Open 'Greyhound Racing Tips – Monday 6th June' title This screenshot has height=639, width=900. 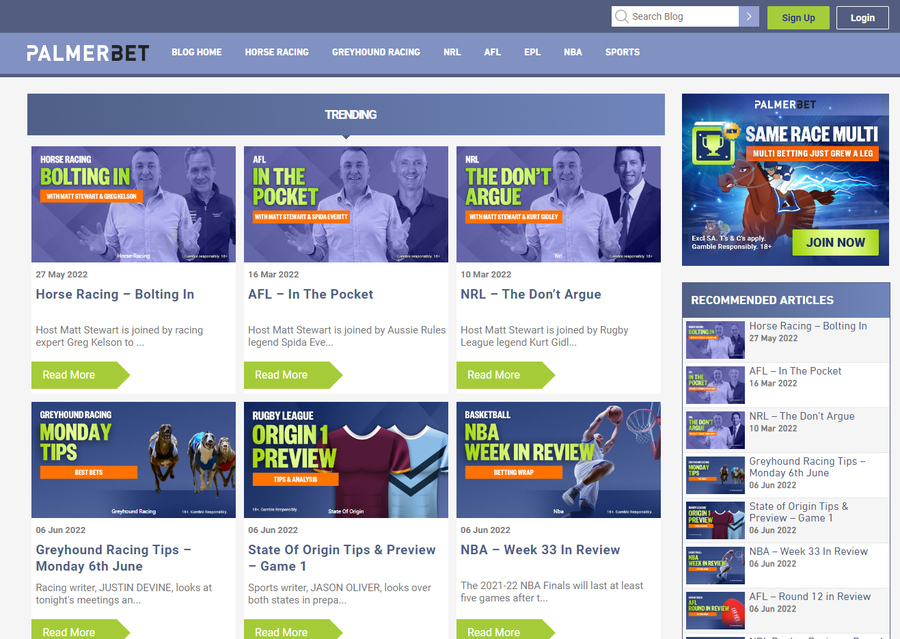(114, 558)
